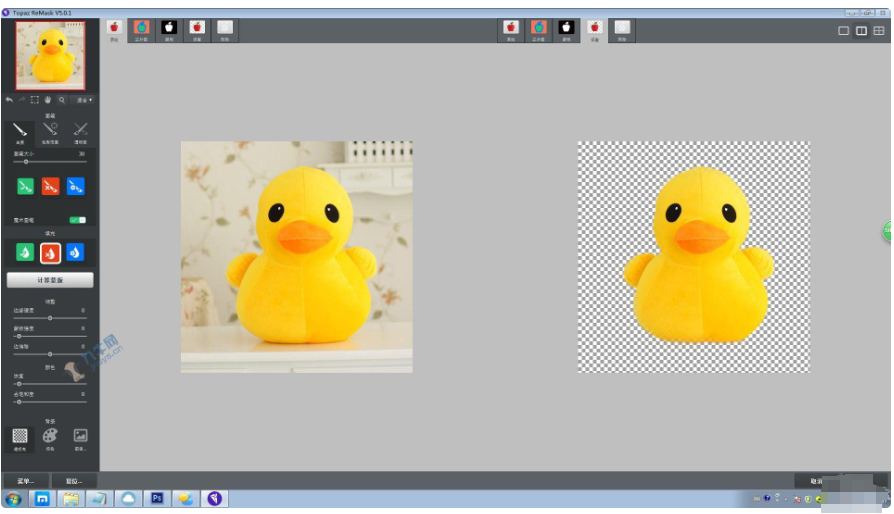Open the 菜单 menu button
894x514 pixels.
coord(25,481)
